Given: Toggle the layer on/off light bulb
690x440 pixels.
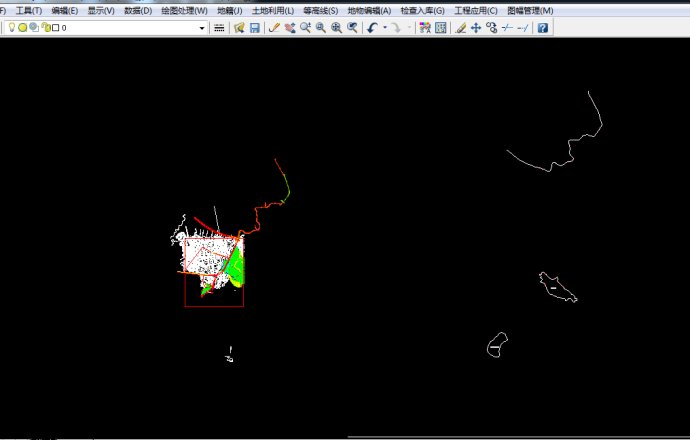Looking at the screenshot, I should 12,28.
